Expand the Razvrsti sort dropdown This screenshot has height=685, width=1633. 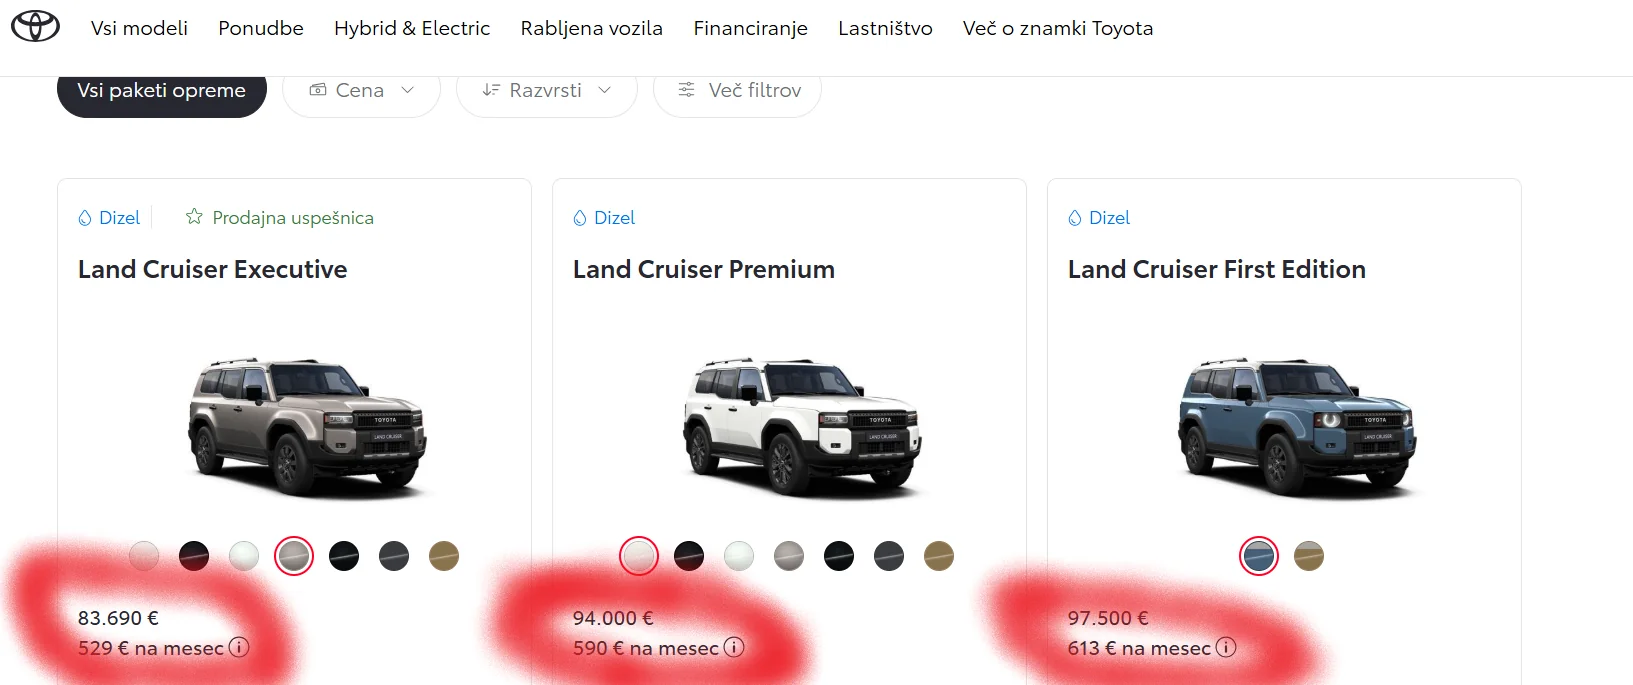click(x=546, y=91)
